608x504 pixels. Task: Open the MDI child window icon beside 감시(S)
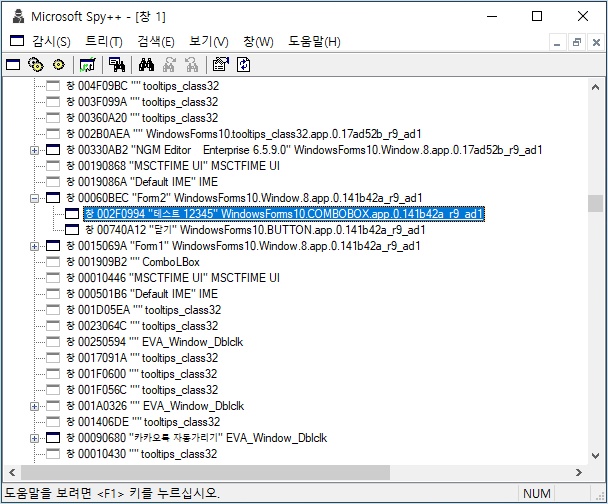click(17, 41)
